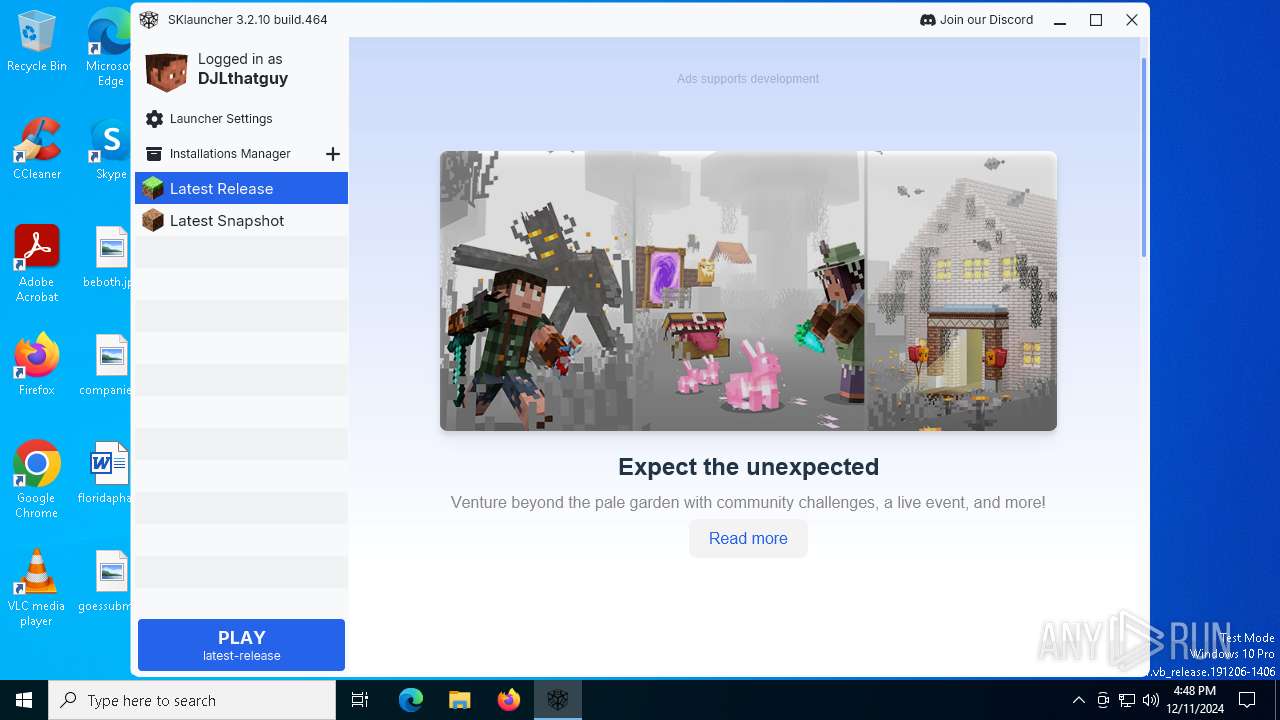1280x720 pixels.
Task: Open Installations Manager entry
Action: point(229,154)
